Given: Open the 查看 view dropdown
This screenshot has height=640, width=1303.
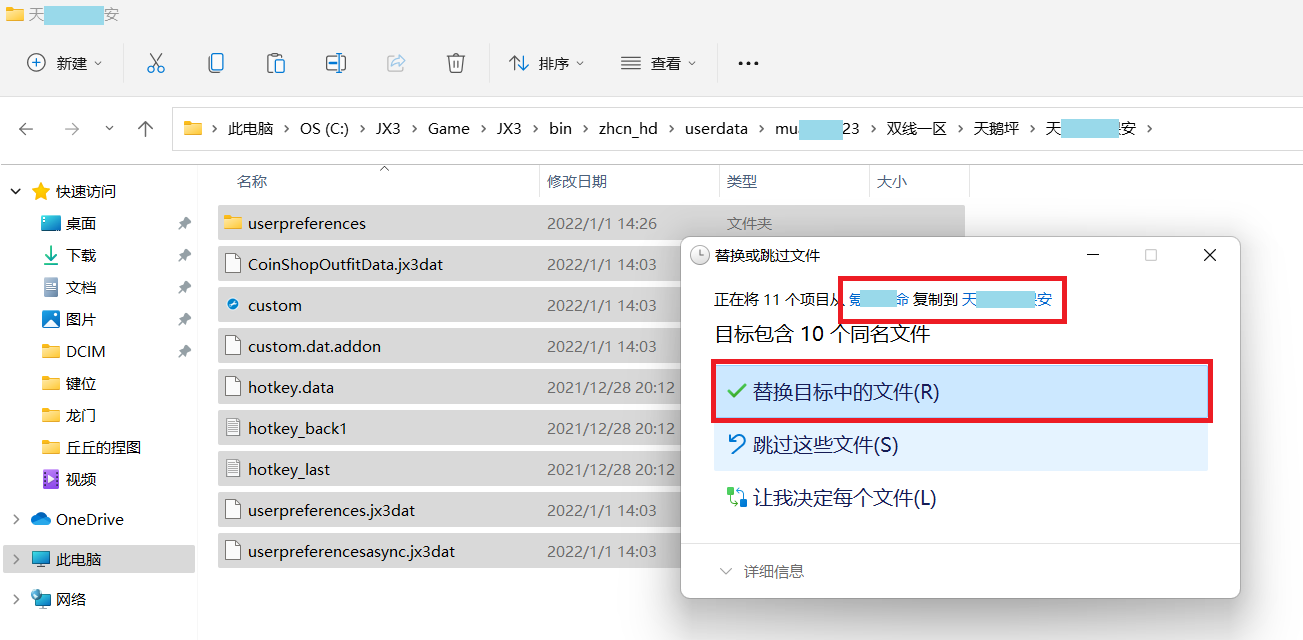Looking at the screenshot, I should tap(658, 63).
